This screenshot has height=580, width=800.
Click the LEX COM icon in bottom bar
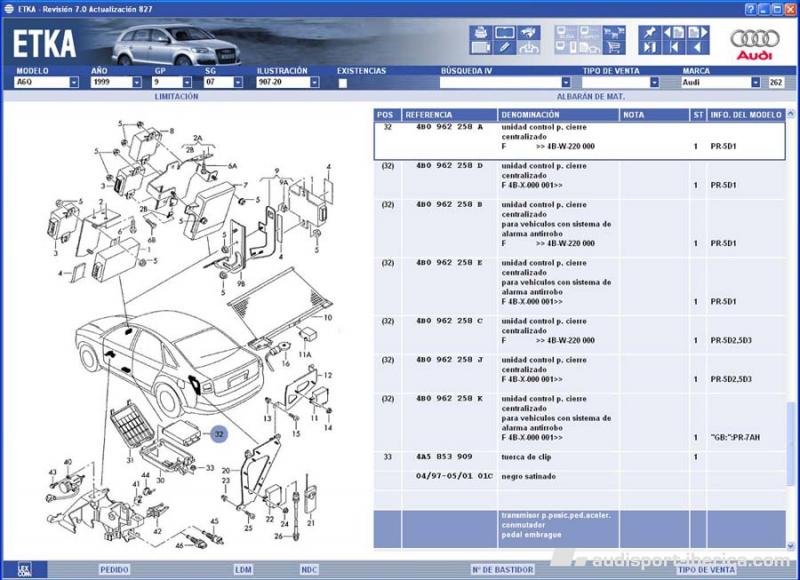click(x=24, y=569)
